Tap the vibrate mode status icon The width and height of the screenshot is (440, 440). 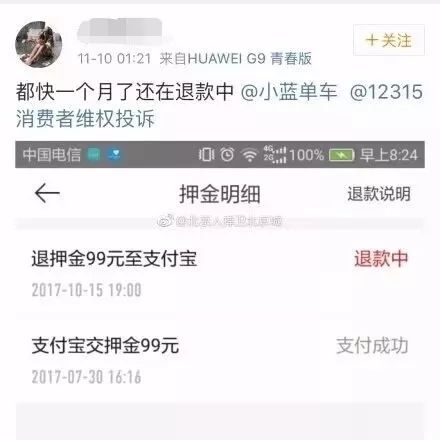pyautogui.click(x=206, y=155)
